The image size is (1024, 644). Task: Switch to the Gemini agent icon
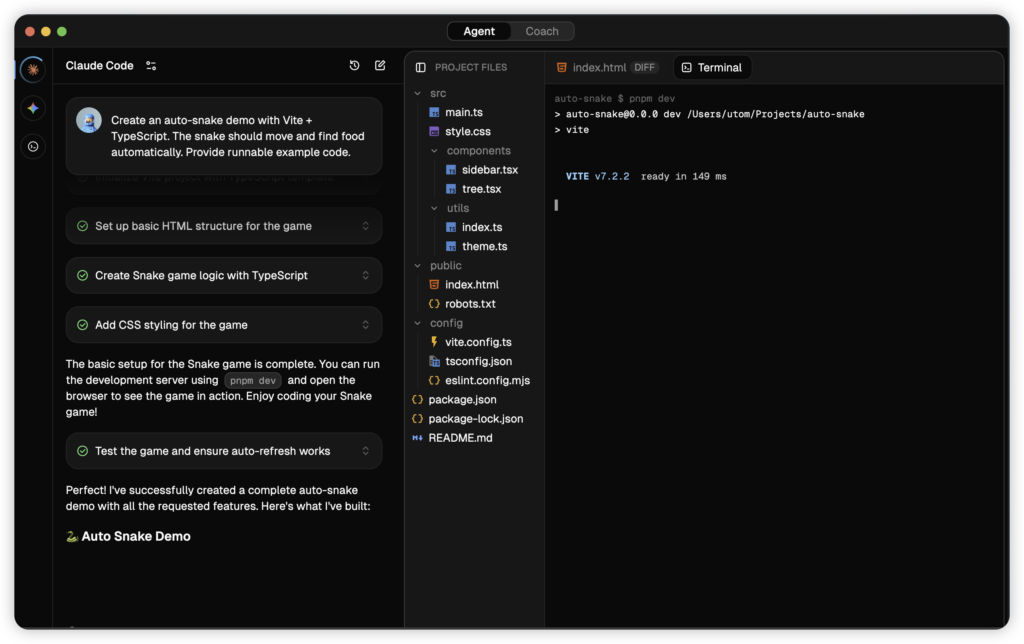[33, 108]
